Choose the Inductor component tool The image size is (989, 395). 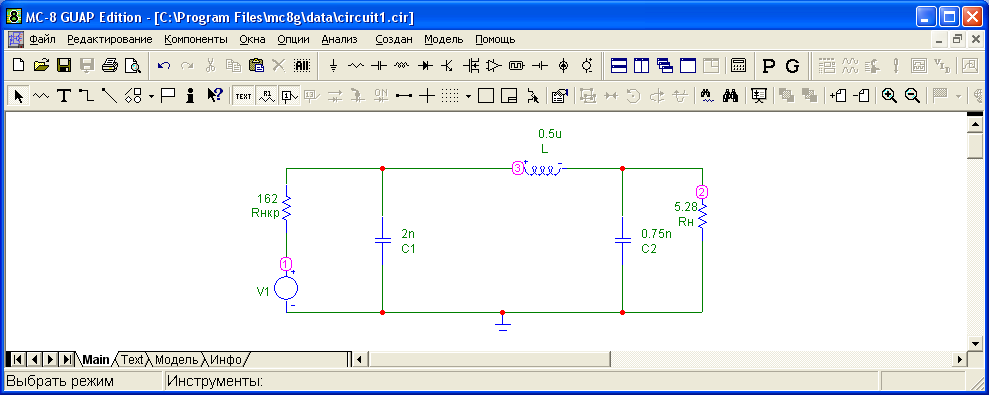point(401,65)
